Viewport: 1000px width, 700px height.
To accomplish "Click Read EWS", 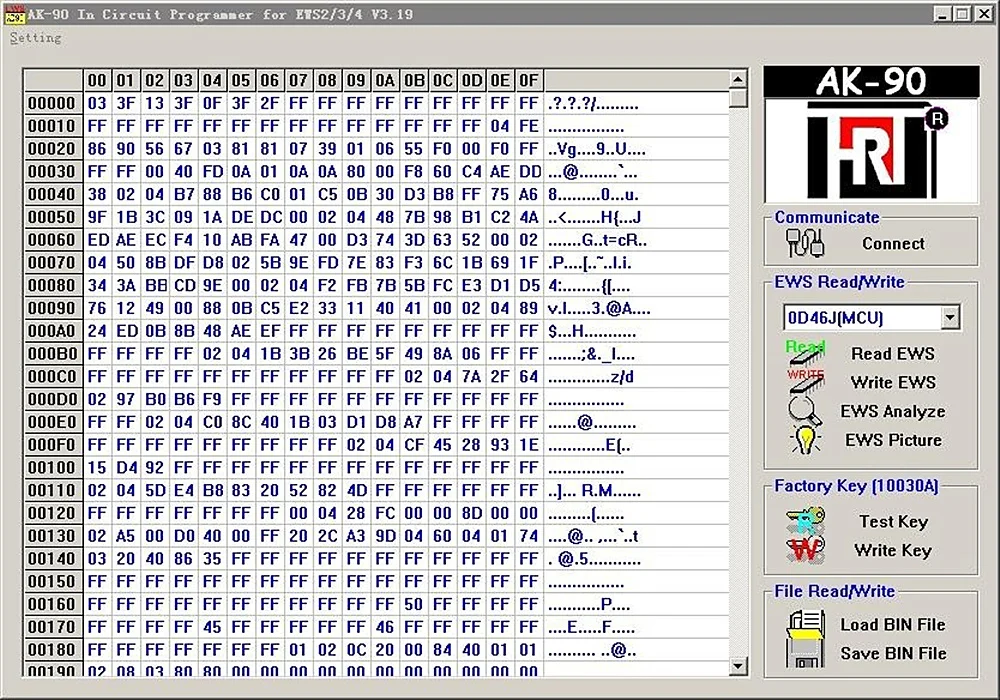I will (x=893, y=353).
